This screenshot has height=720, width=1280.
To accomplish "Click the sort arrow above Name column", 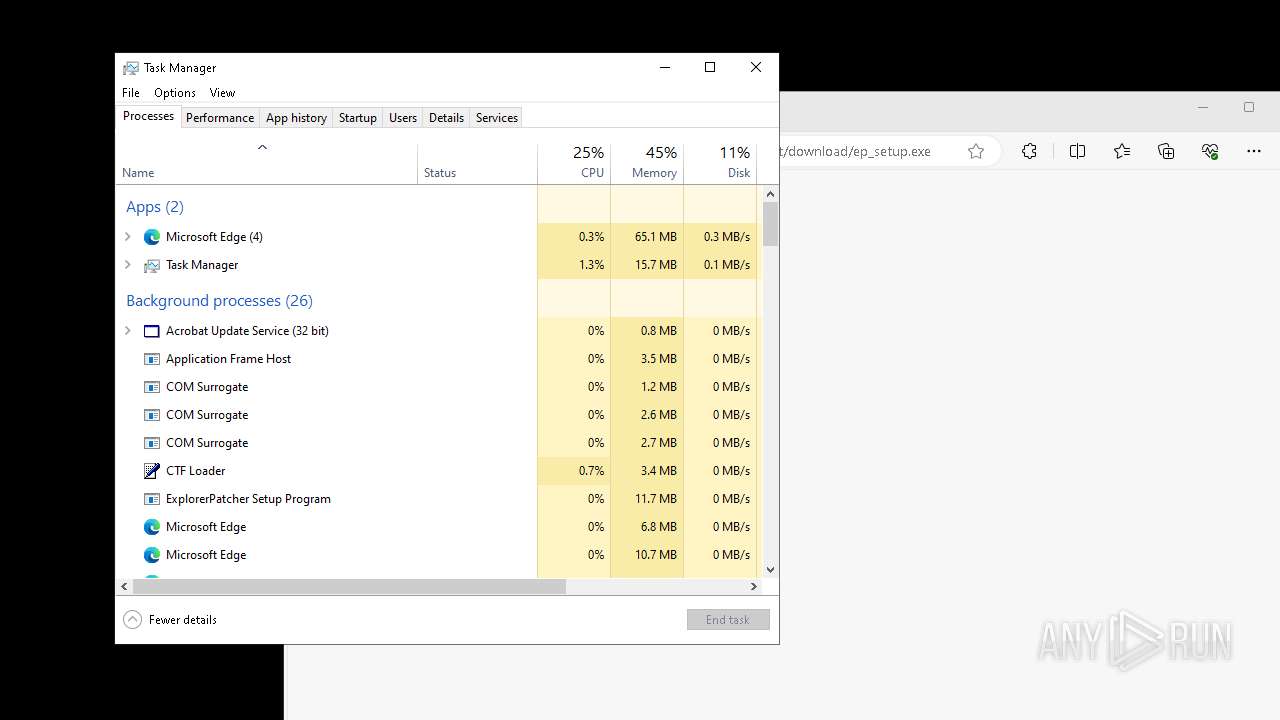I will [x=262, y=147].
